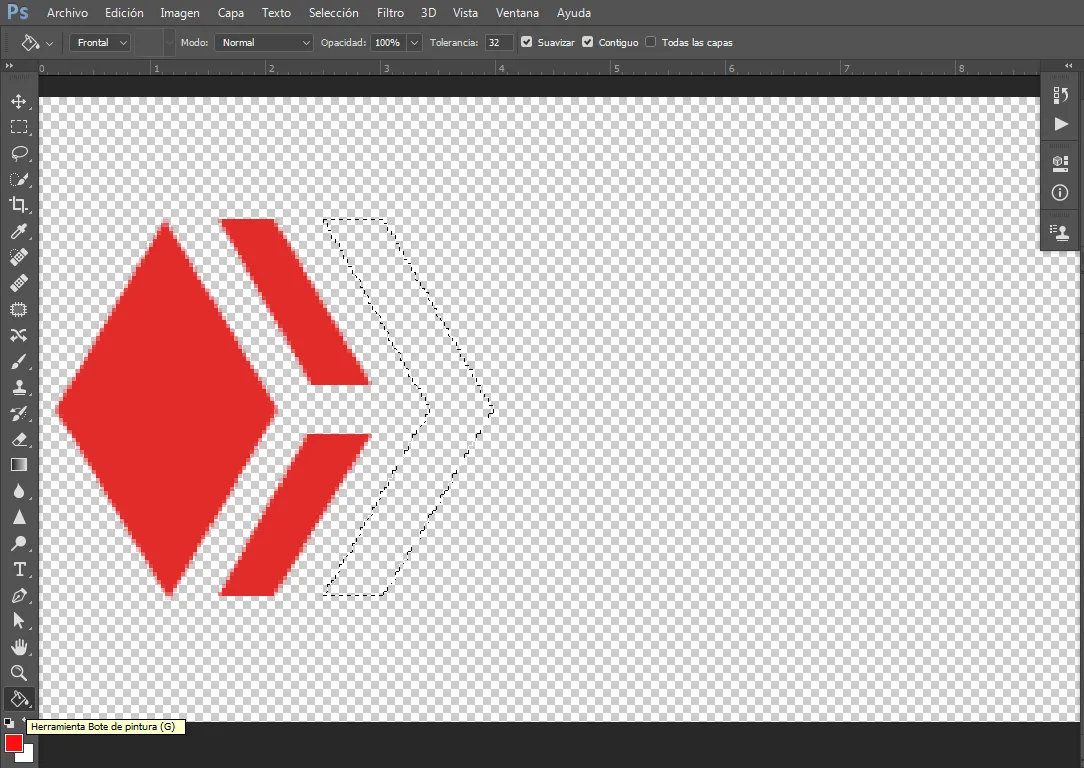Toggle the Suavizar anti-alias checkbox
1084x768 pixels.
[527, 42]
